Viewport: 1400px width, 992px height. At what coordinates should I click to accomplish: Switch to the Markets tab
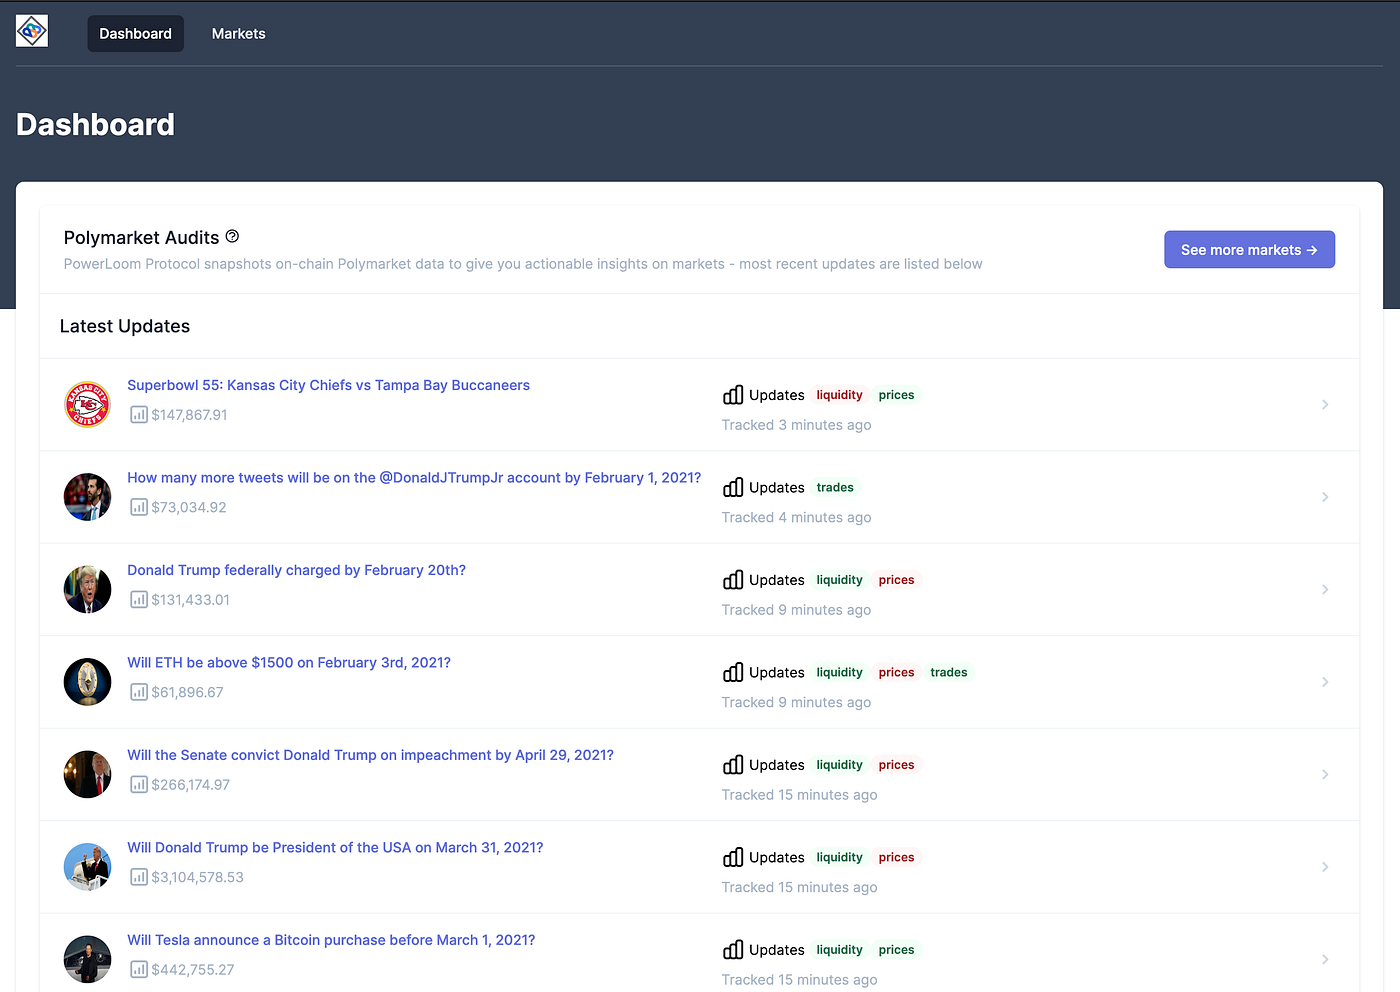[x=239, y=34]
